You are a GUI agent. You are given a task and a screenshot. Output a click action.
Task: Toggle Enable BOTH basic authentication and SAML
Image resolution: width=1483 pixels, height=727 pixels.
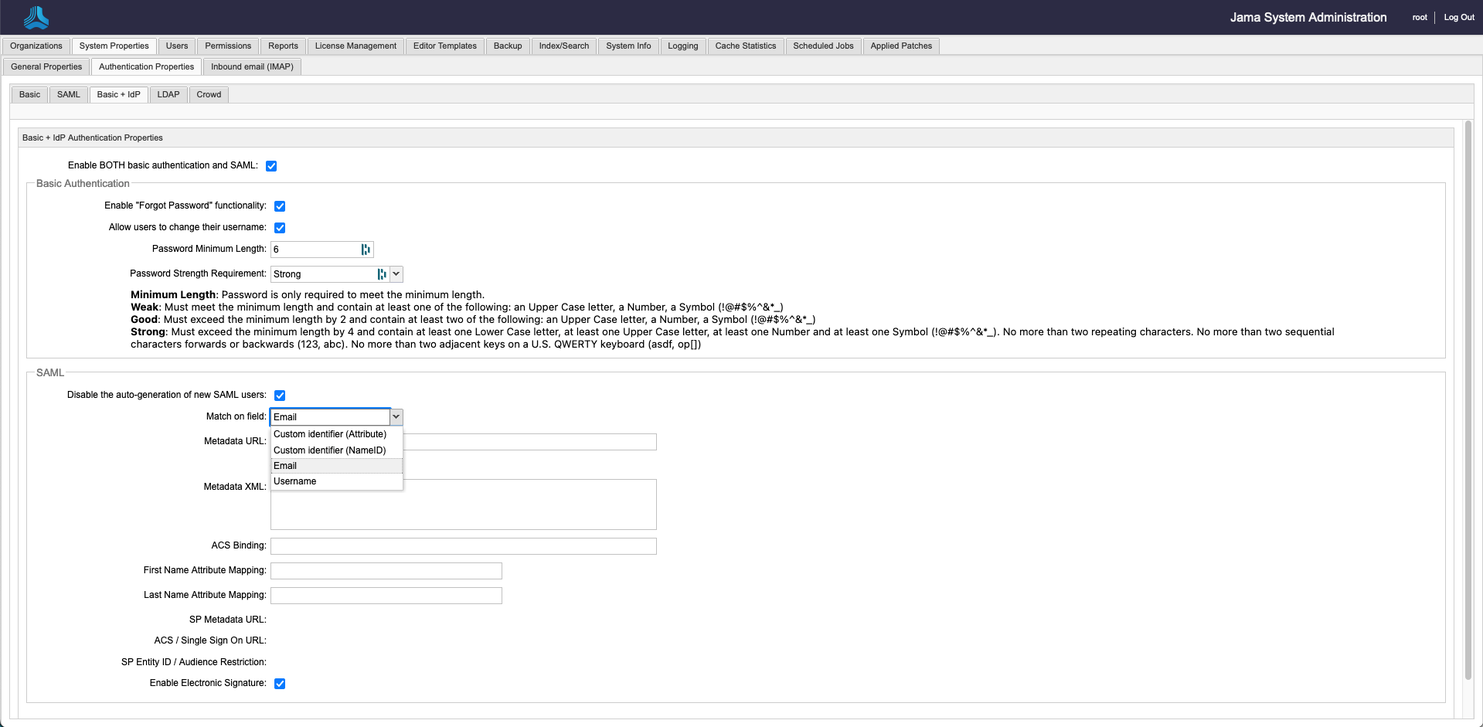click(271, 166)
